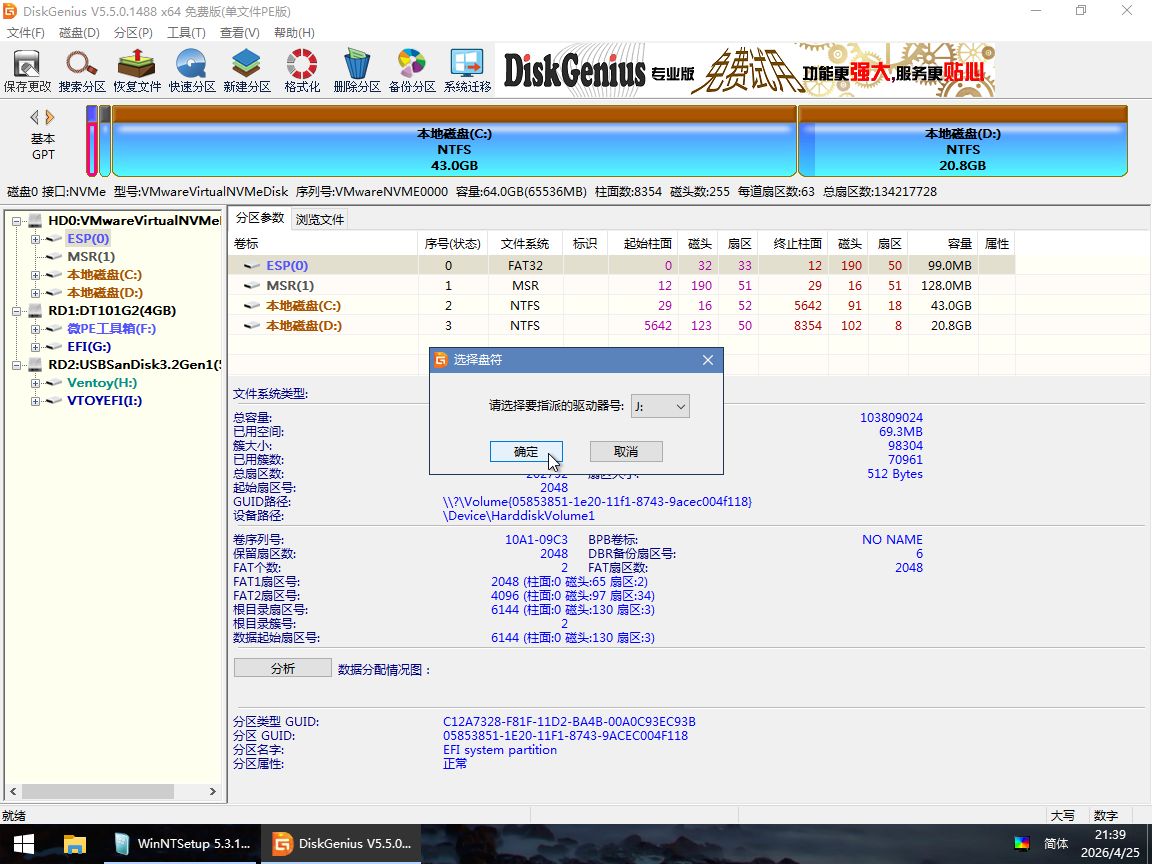
Task: Go to previous disk with left arrow
Action: point(34,117)
